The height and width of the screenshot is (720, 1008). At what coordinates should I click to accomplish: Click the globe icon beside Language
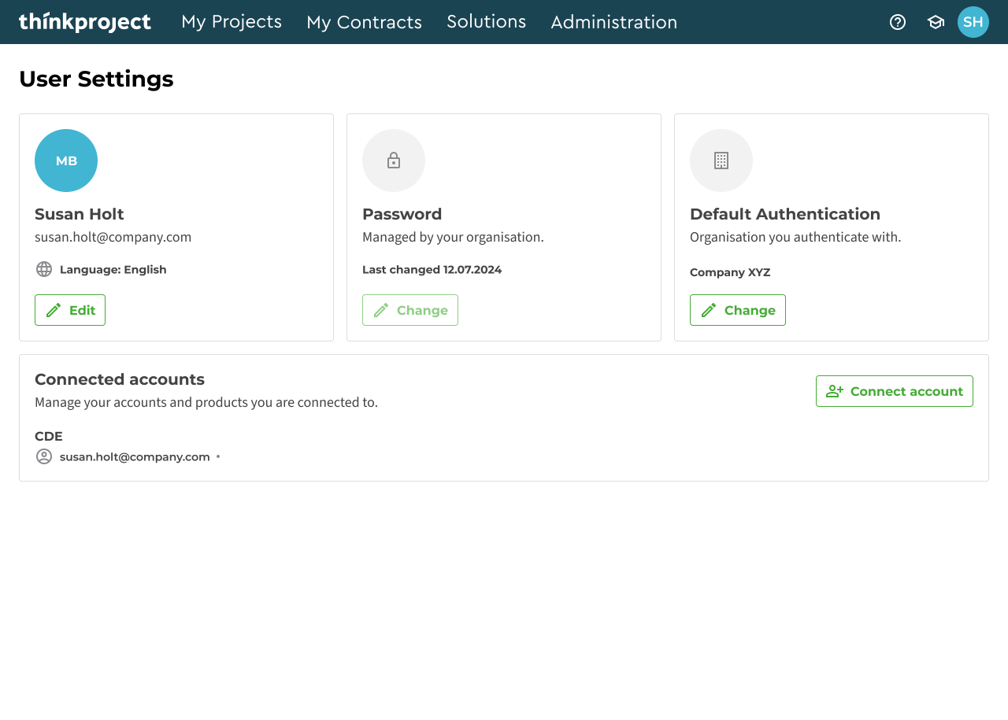tap(44, 269)
